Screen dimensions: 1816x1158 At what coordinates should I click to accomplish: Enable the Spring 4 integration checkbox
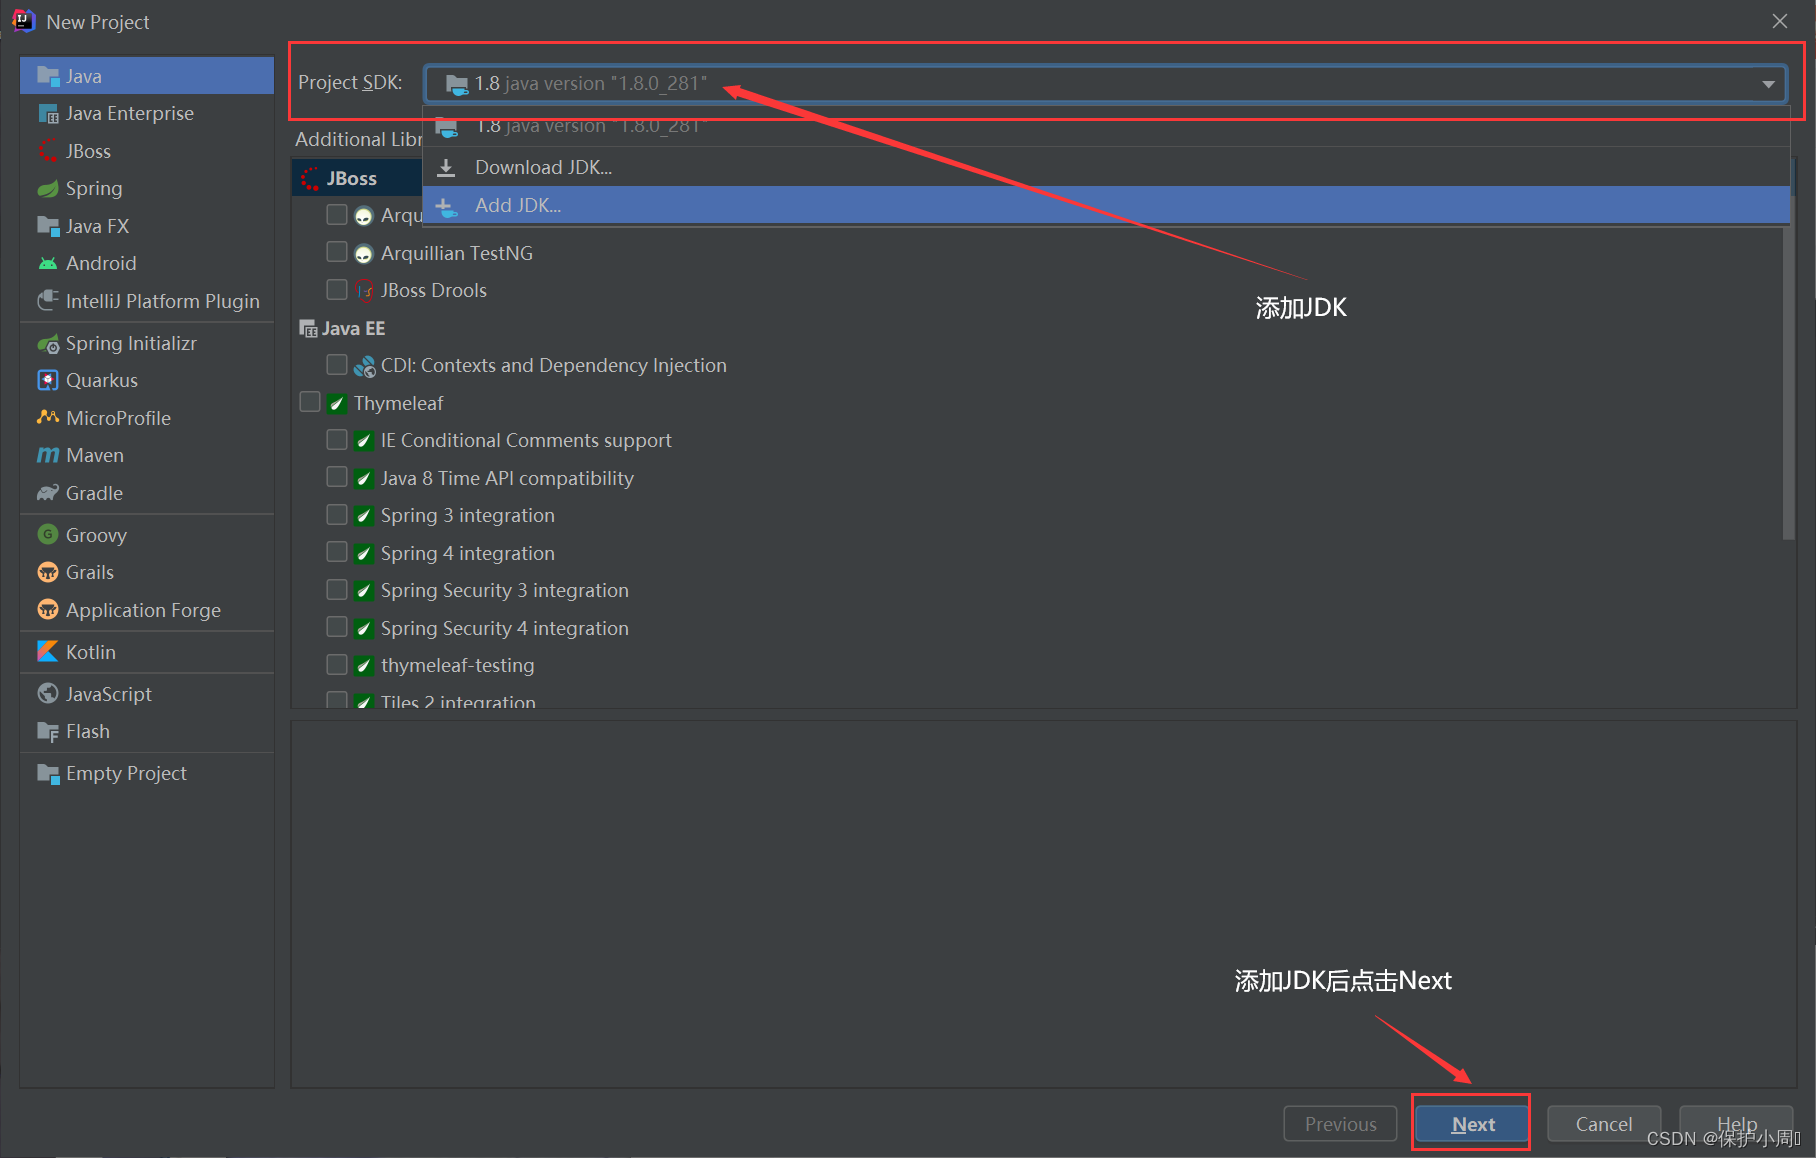point(337,553)
